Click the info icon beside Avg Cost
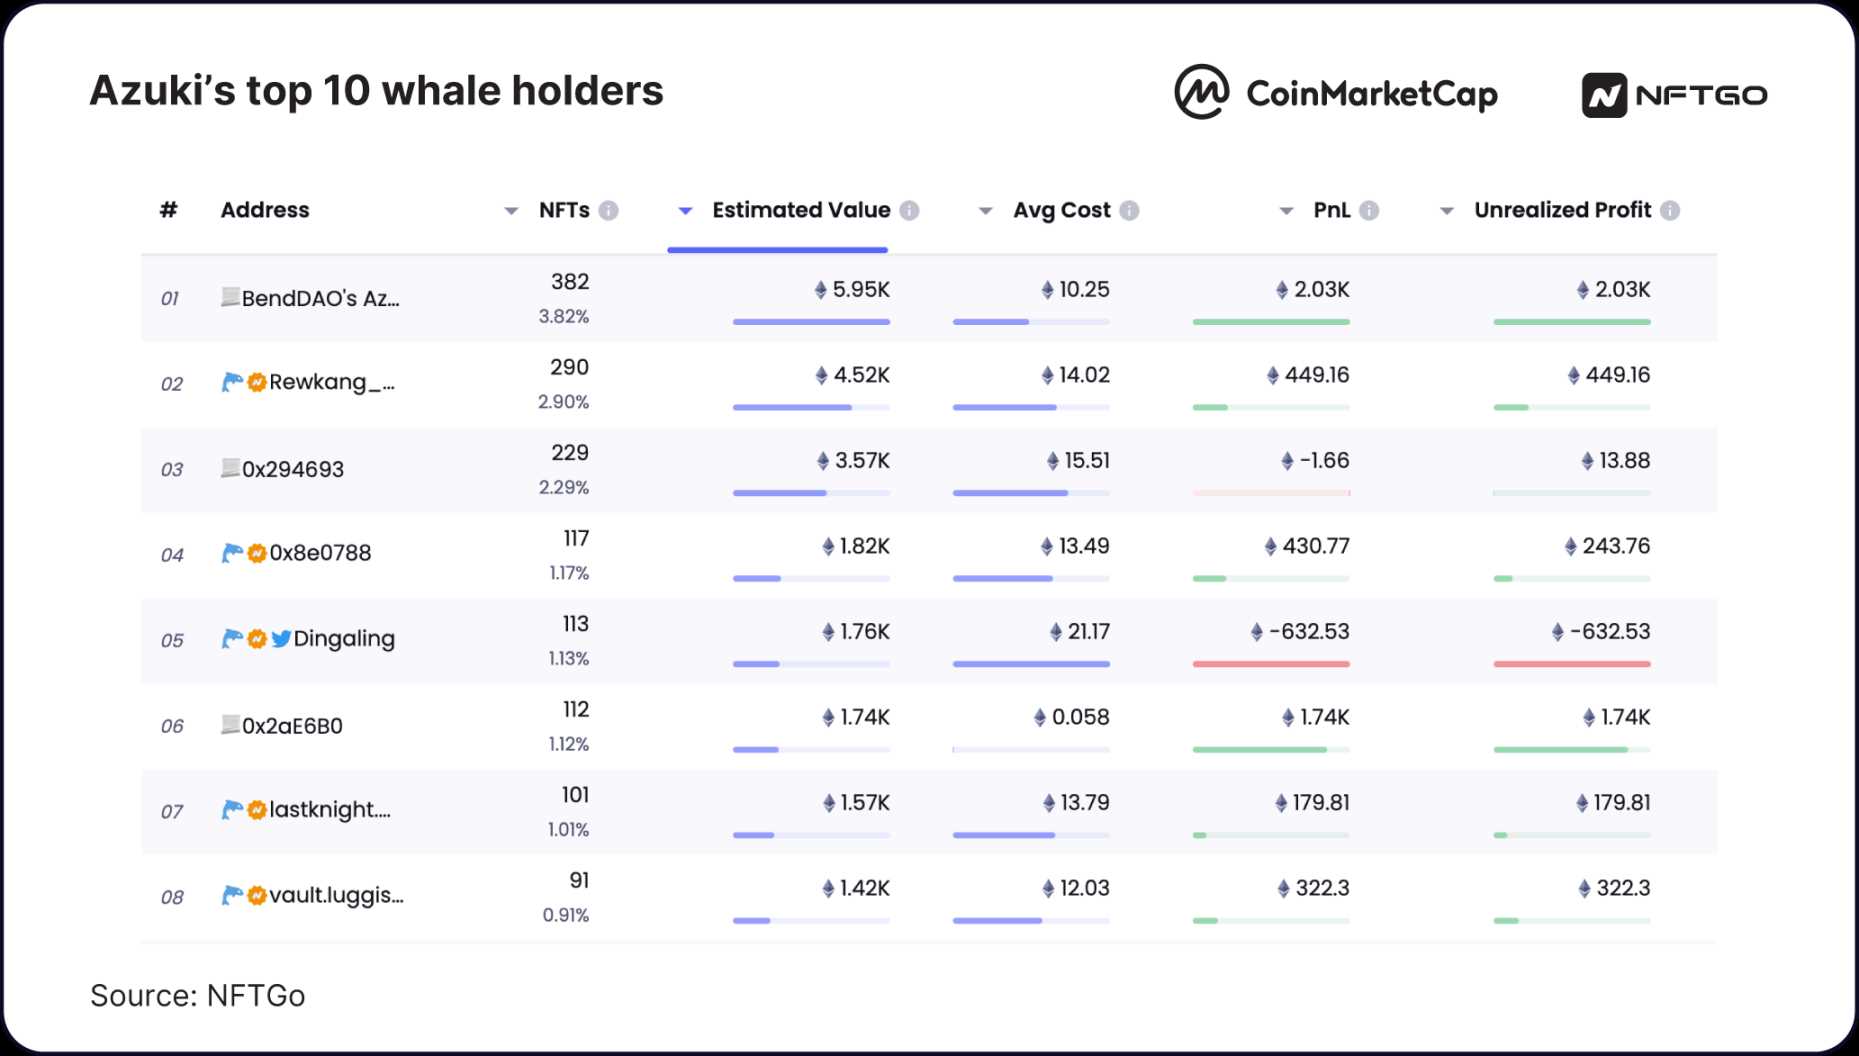This screenshot has width=1859, height=1056. [x=1129, y=211]
